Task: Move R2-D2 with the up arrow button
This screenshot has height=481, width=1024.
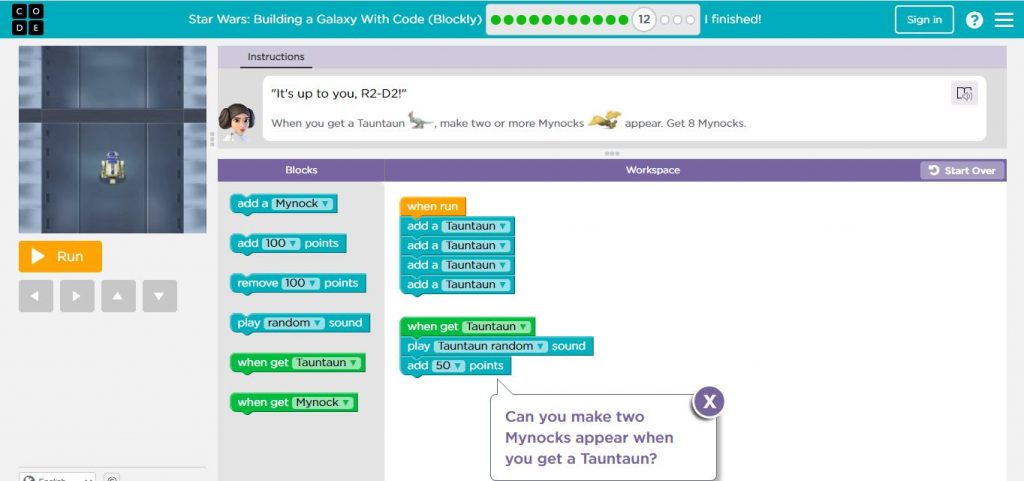Action: point(118,296)
